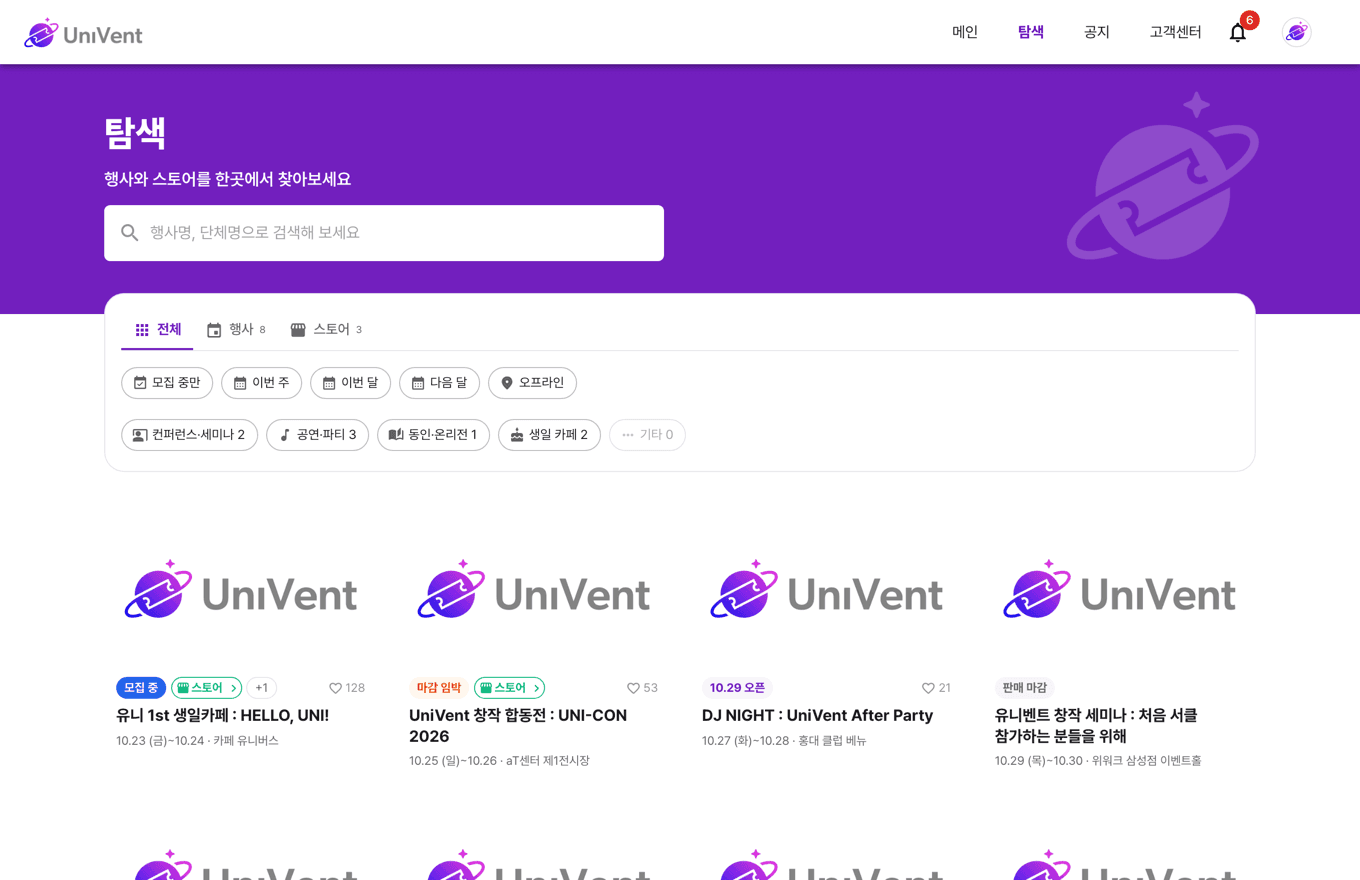Open title UniVent 창작 합동전 : UNI-CON 2026
Image resolution: width=1360 pixels, height=880 pixels.
[x=518, y=726]
